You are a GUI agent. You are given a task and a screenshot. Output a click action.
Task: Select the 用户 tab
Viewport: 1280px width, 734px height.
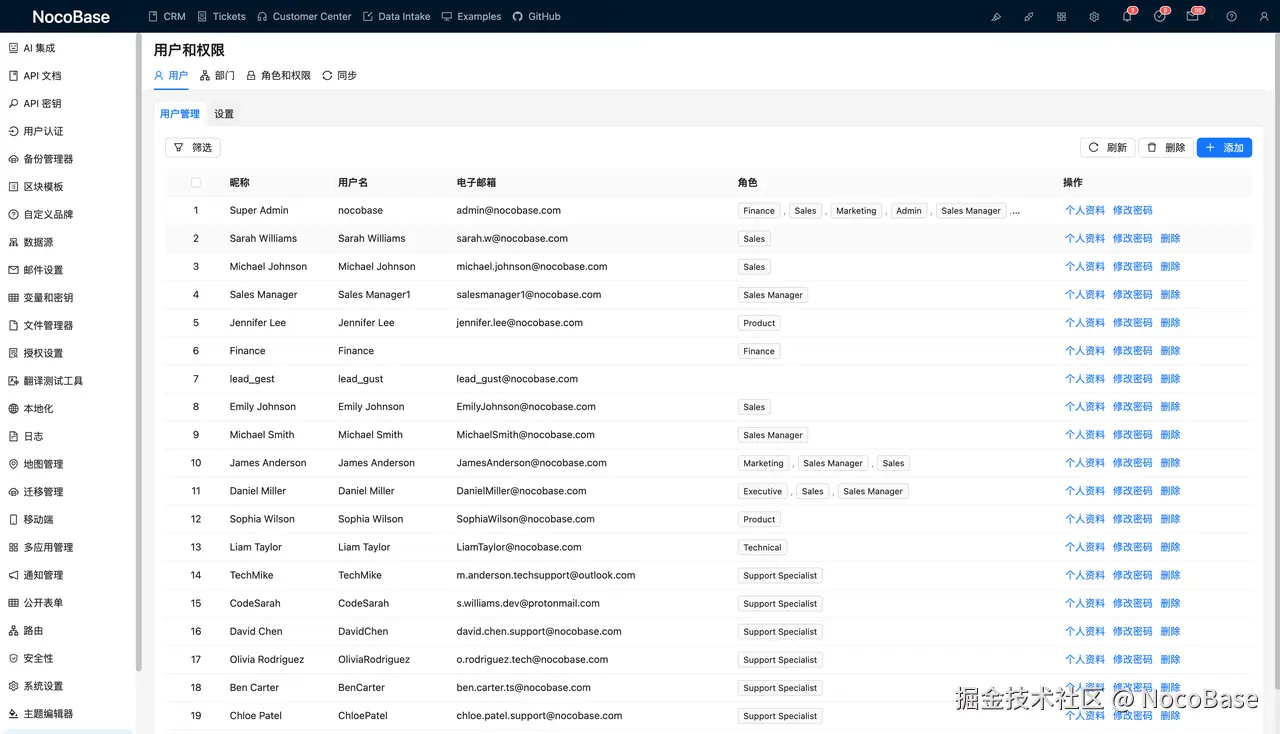(170, 76)
